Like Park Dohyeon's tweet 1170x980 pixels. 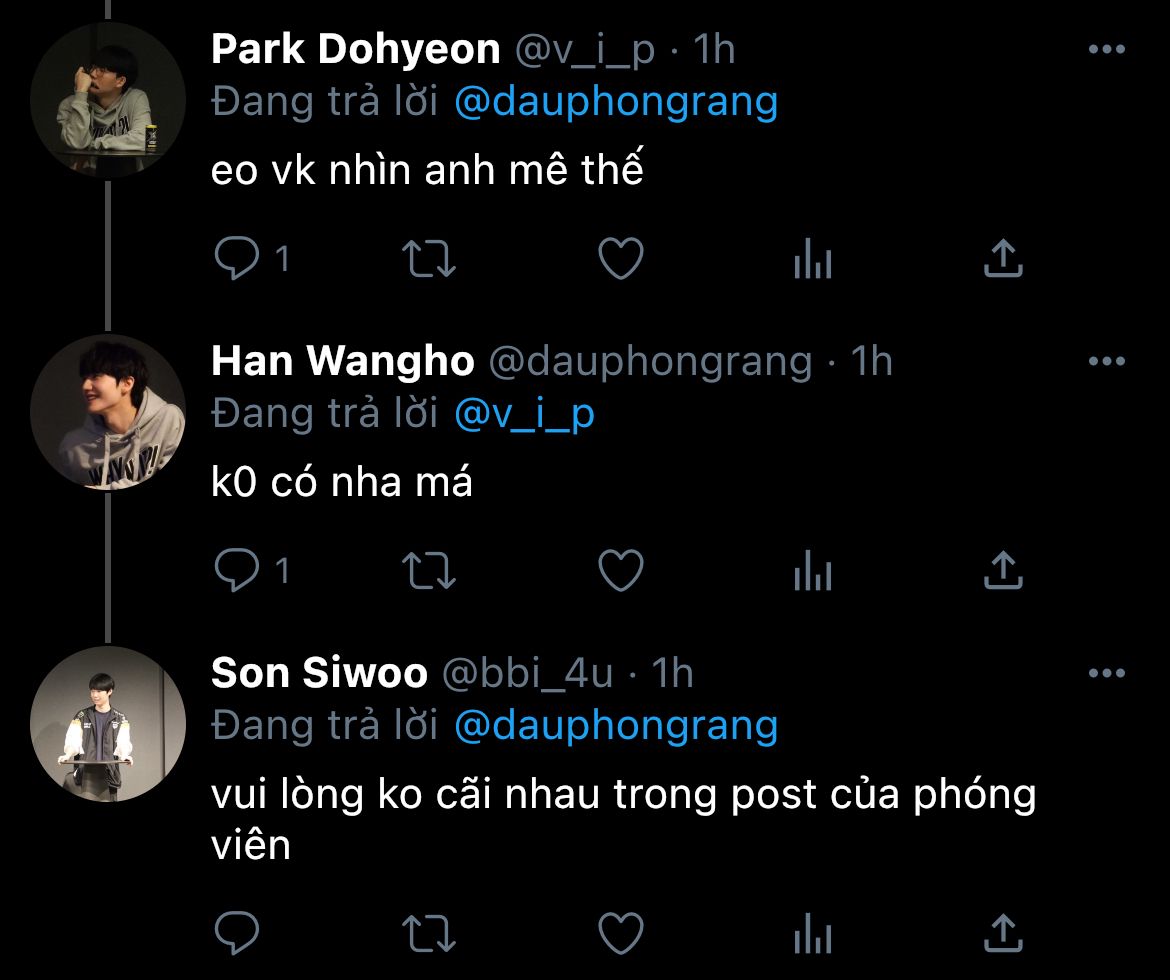(621, 258)
